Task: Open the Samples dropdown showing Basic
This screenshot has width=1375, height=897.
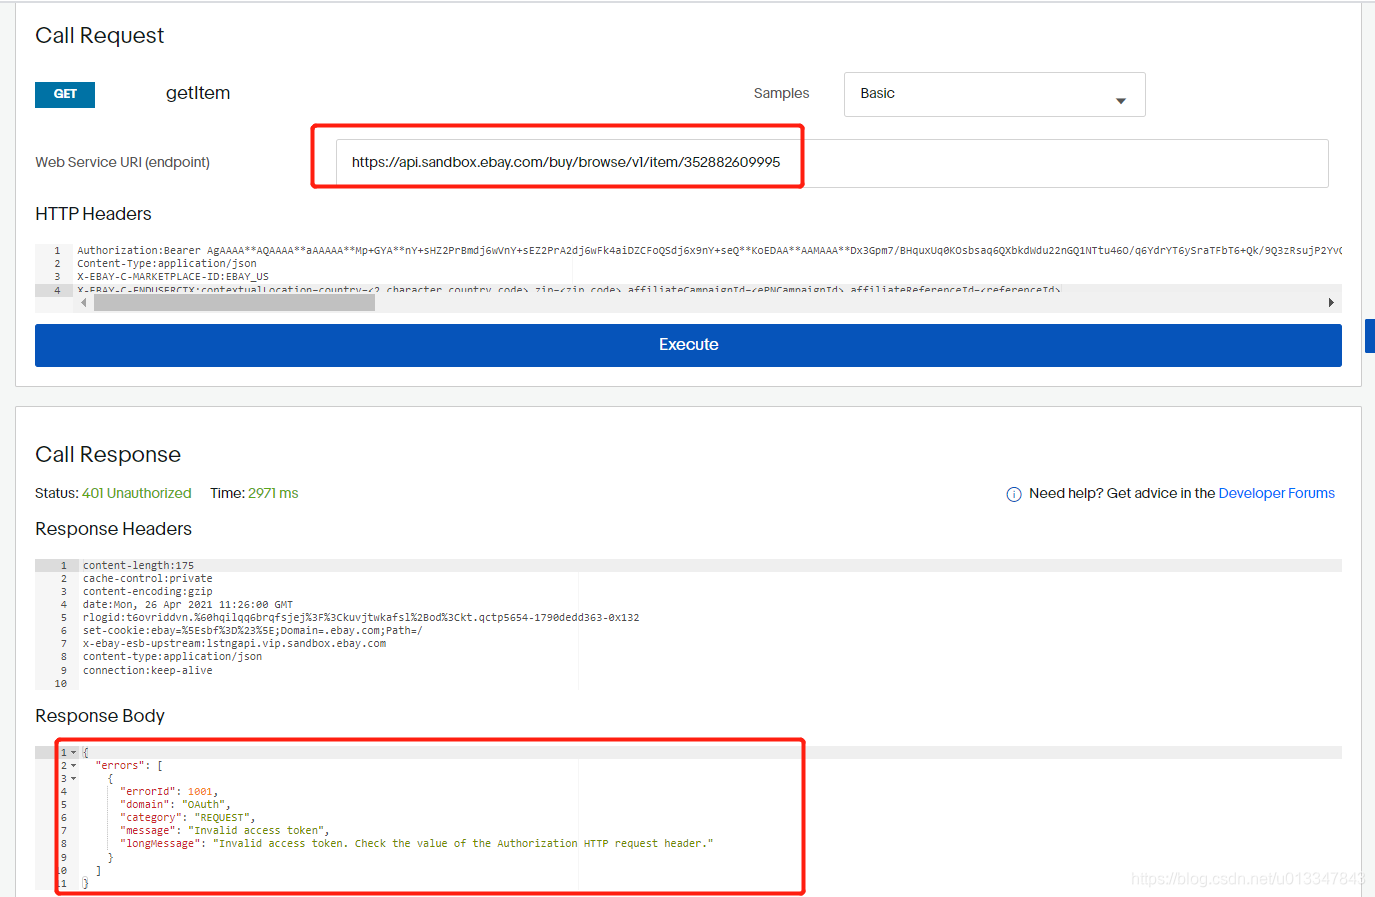Action: pos(994,94)
